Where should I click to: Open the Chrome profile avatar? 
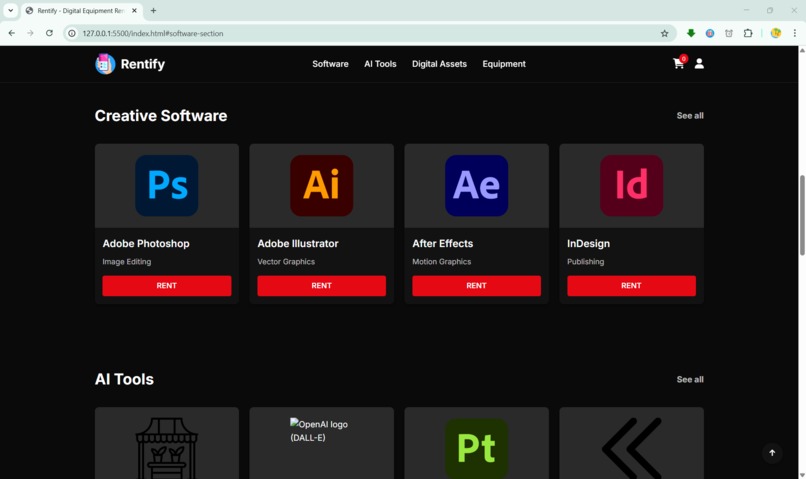point(776,33)
